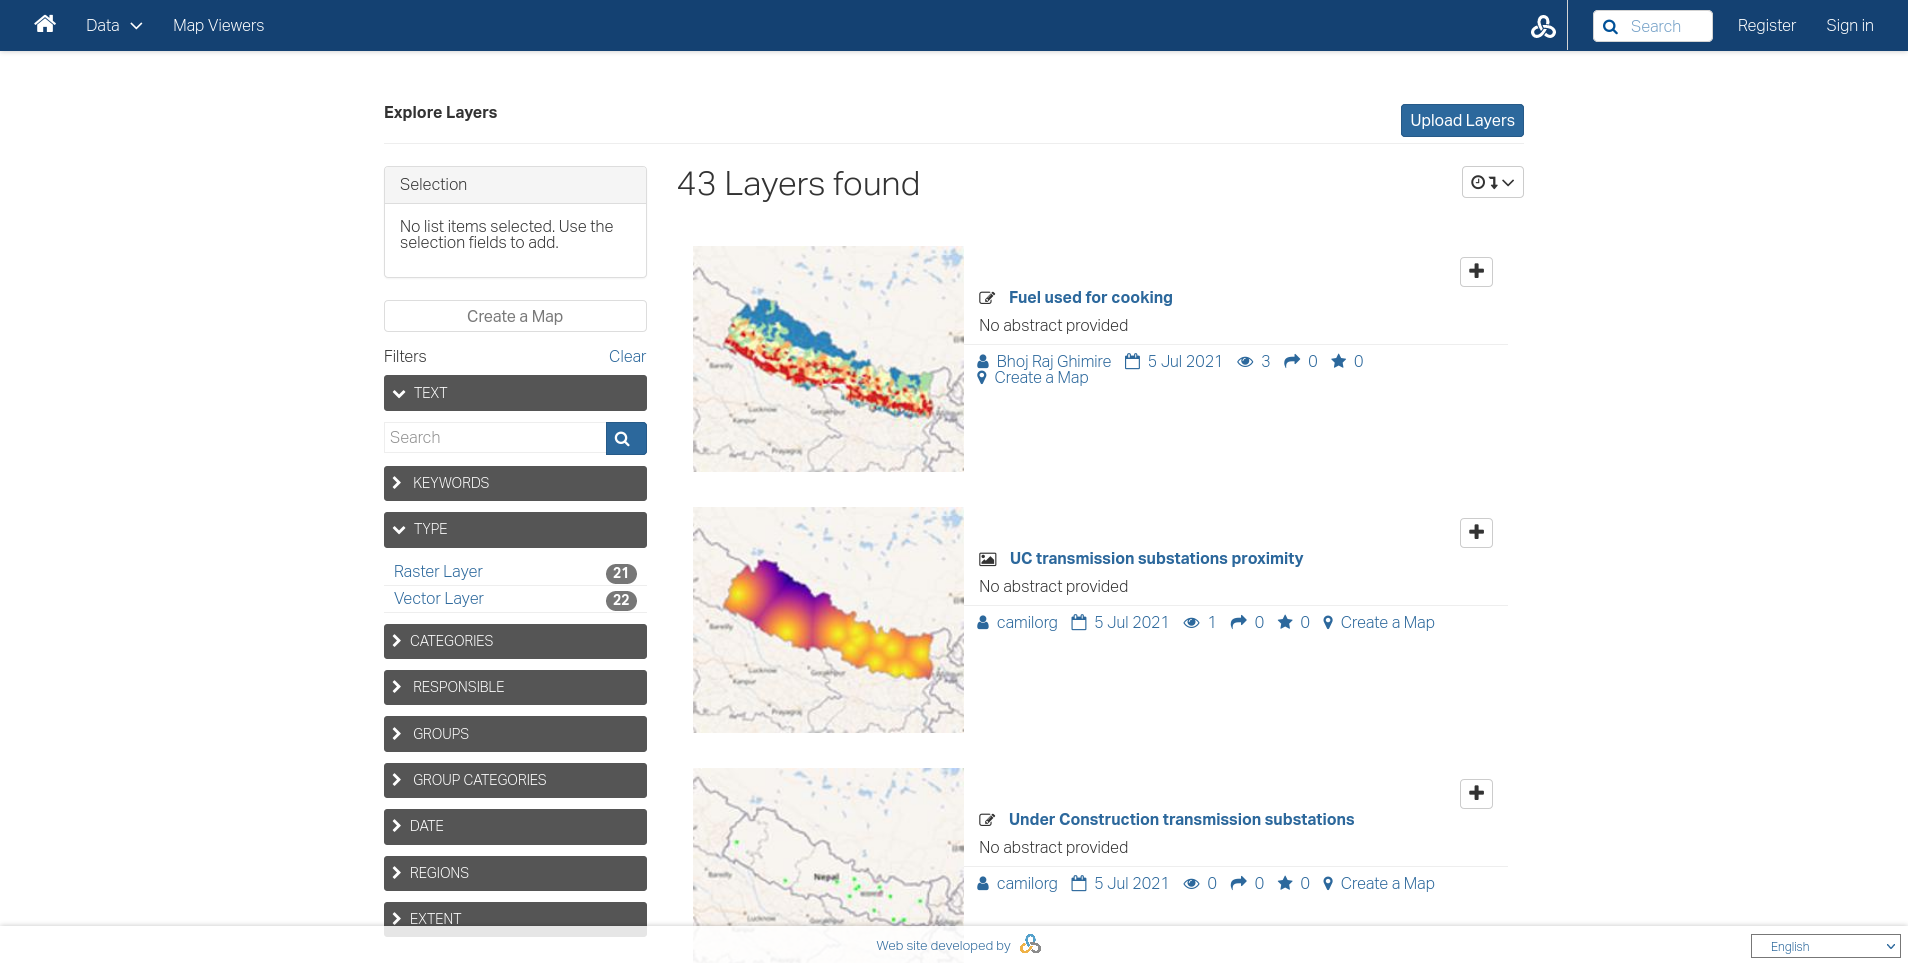Open Map Viewers in the navbar
Image resolution: width=1908 pixels, height=963 pixels.
(x=218, y=26)
